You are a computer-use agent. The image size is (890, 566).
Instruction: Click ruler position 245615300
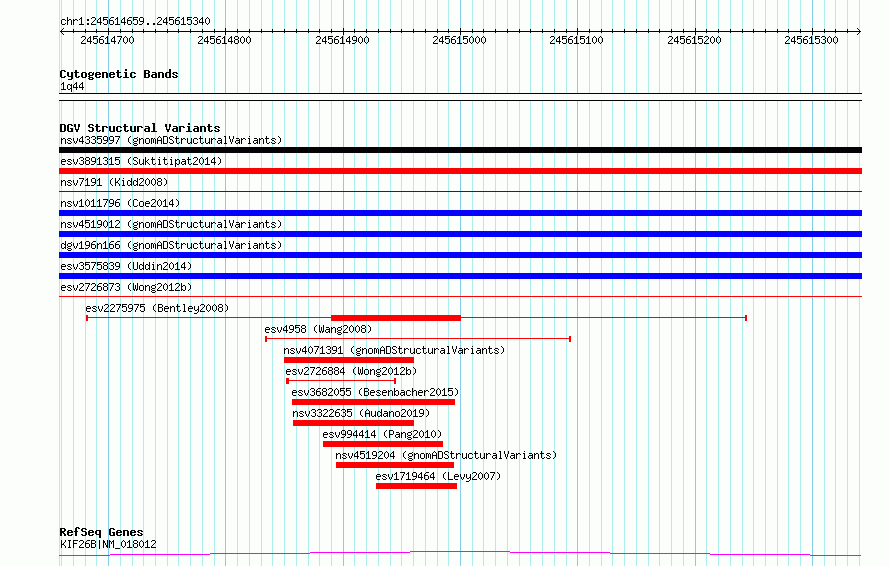[x=811, y=40]
